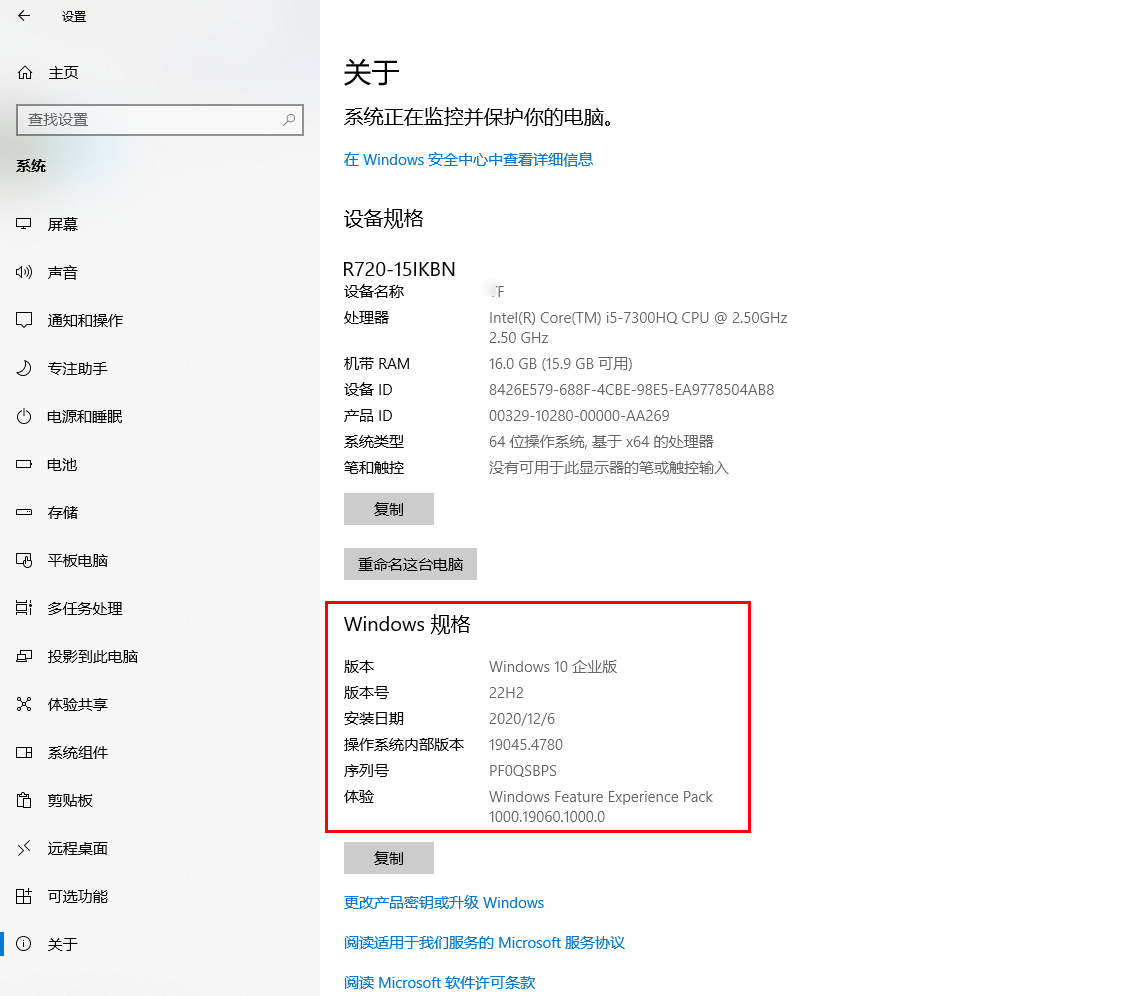Click install date 2020/12/6
1137x996 pixels.
click(x=522, y=718)
